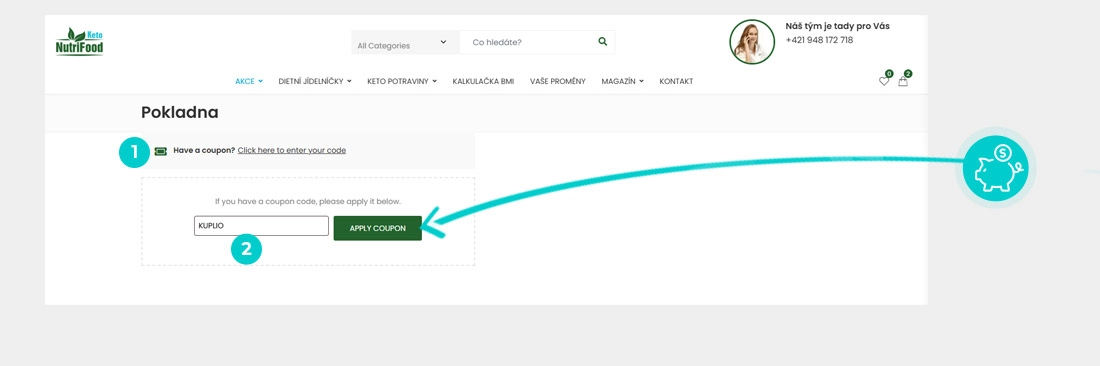
Task: Expand the AKCE menu
Action: click(x=249, y=81)
